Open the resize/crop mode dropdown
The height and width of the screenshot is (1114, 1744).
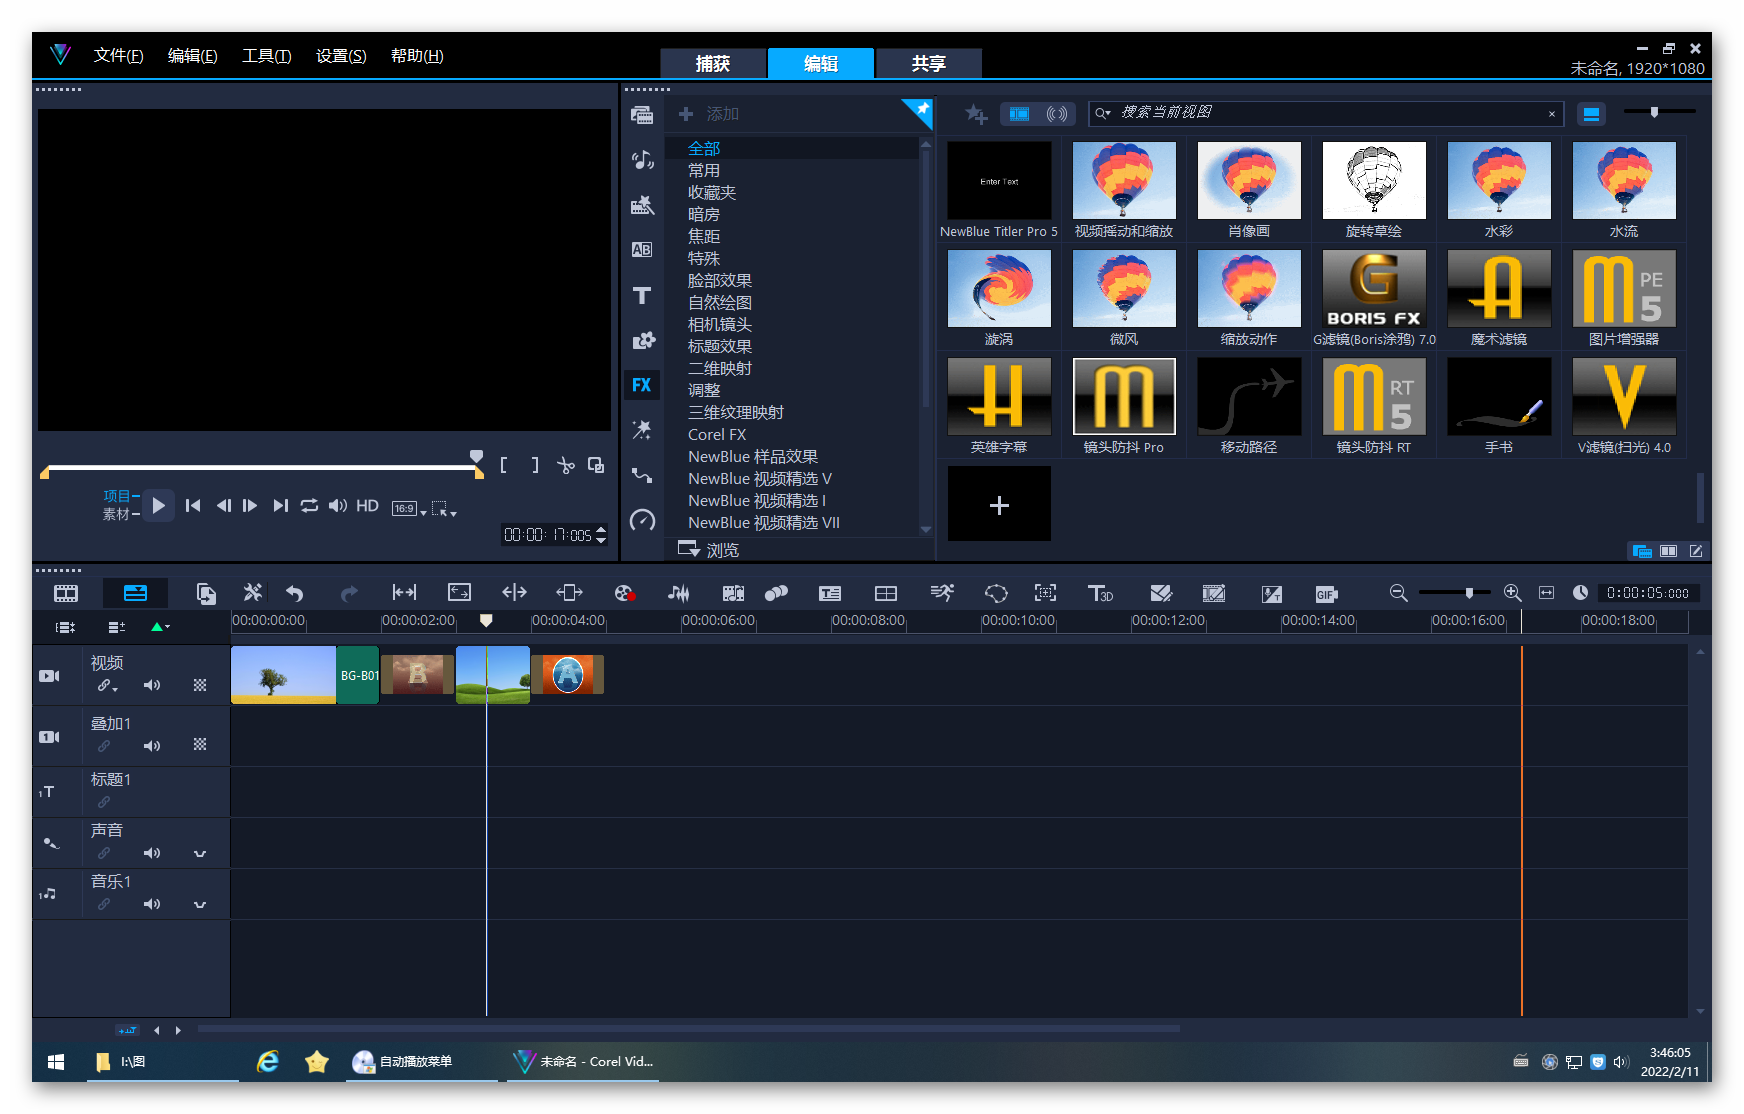coord(444,509)
